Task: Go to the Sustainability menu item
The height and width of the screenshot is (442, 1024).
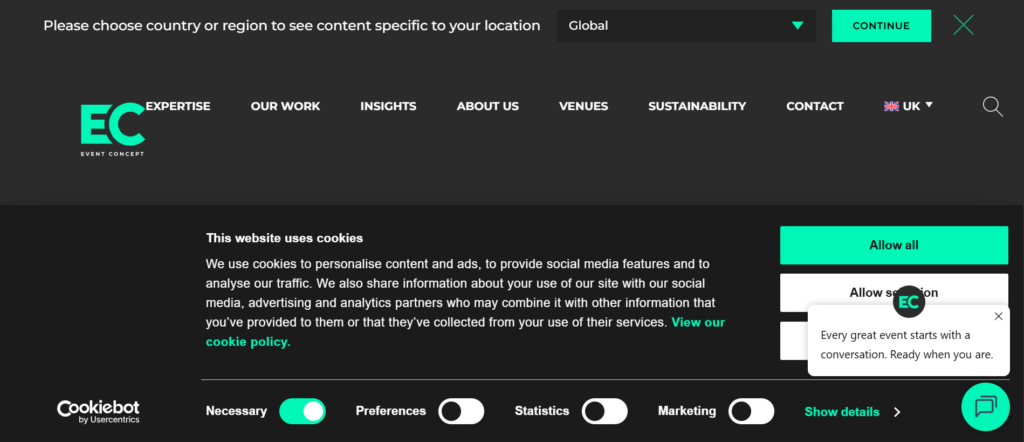Action: click(x=697, y=106)
